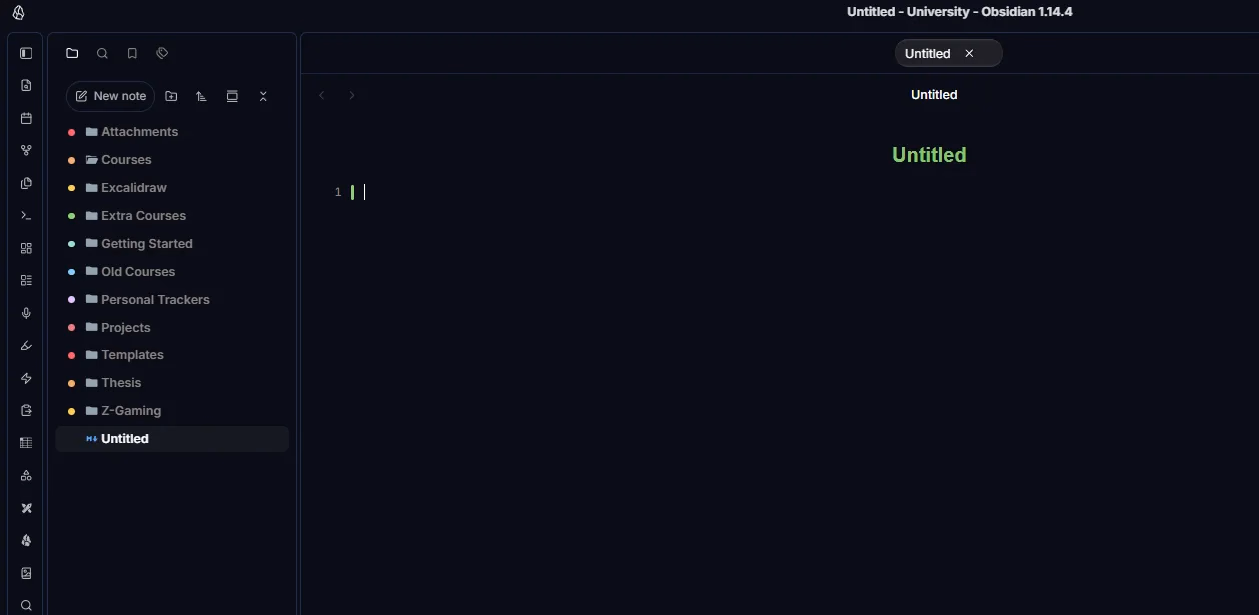
Task: Open the Z-Gaming folder
Action: pos(172,411)
